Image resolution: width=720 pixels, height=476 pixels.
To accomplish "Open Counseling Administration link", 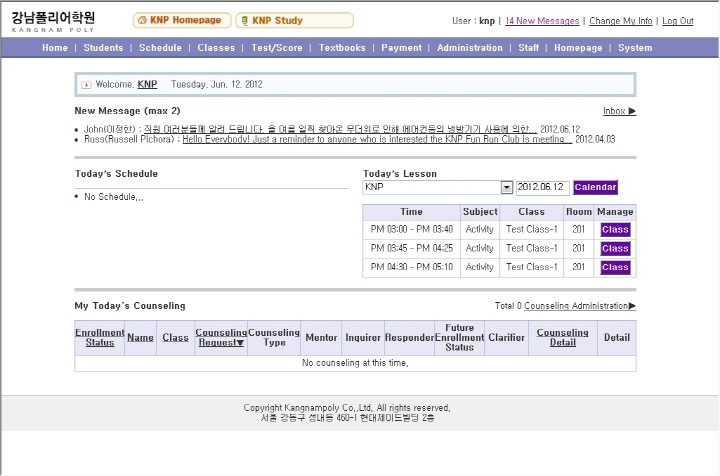I will pyautogui.click(x=576, y=306).
